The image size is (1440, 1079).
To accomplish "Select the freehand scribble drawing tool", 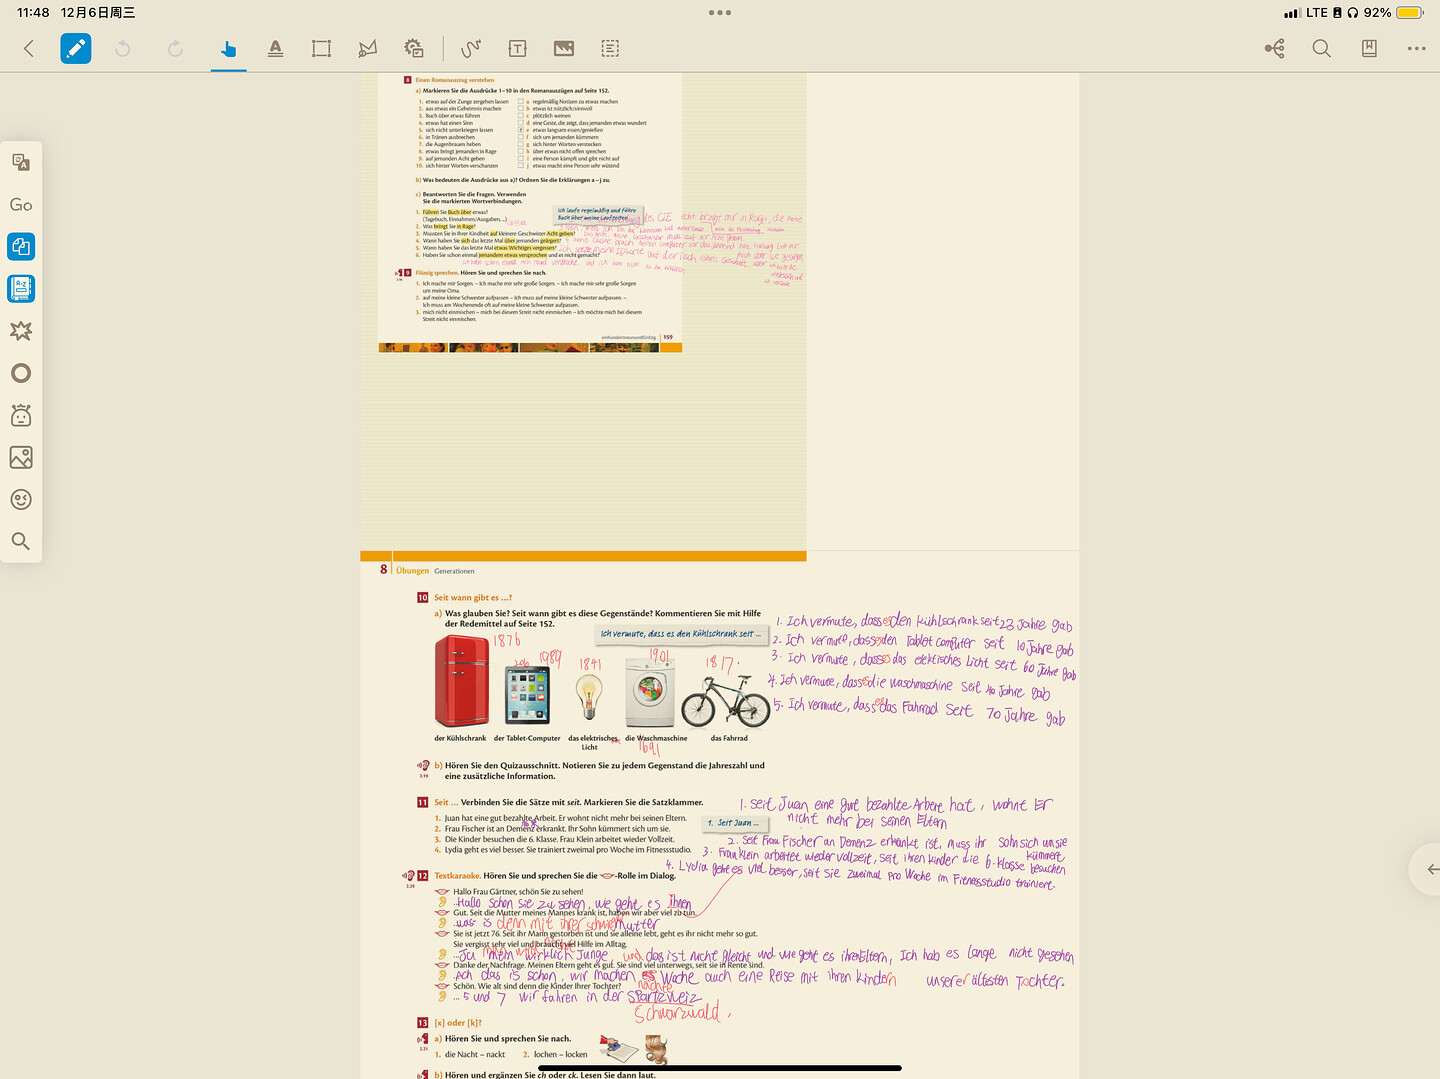I will (x=471, y=48).
